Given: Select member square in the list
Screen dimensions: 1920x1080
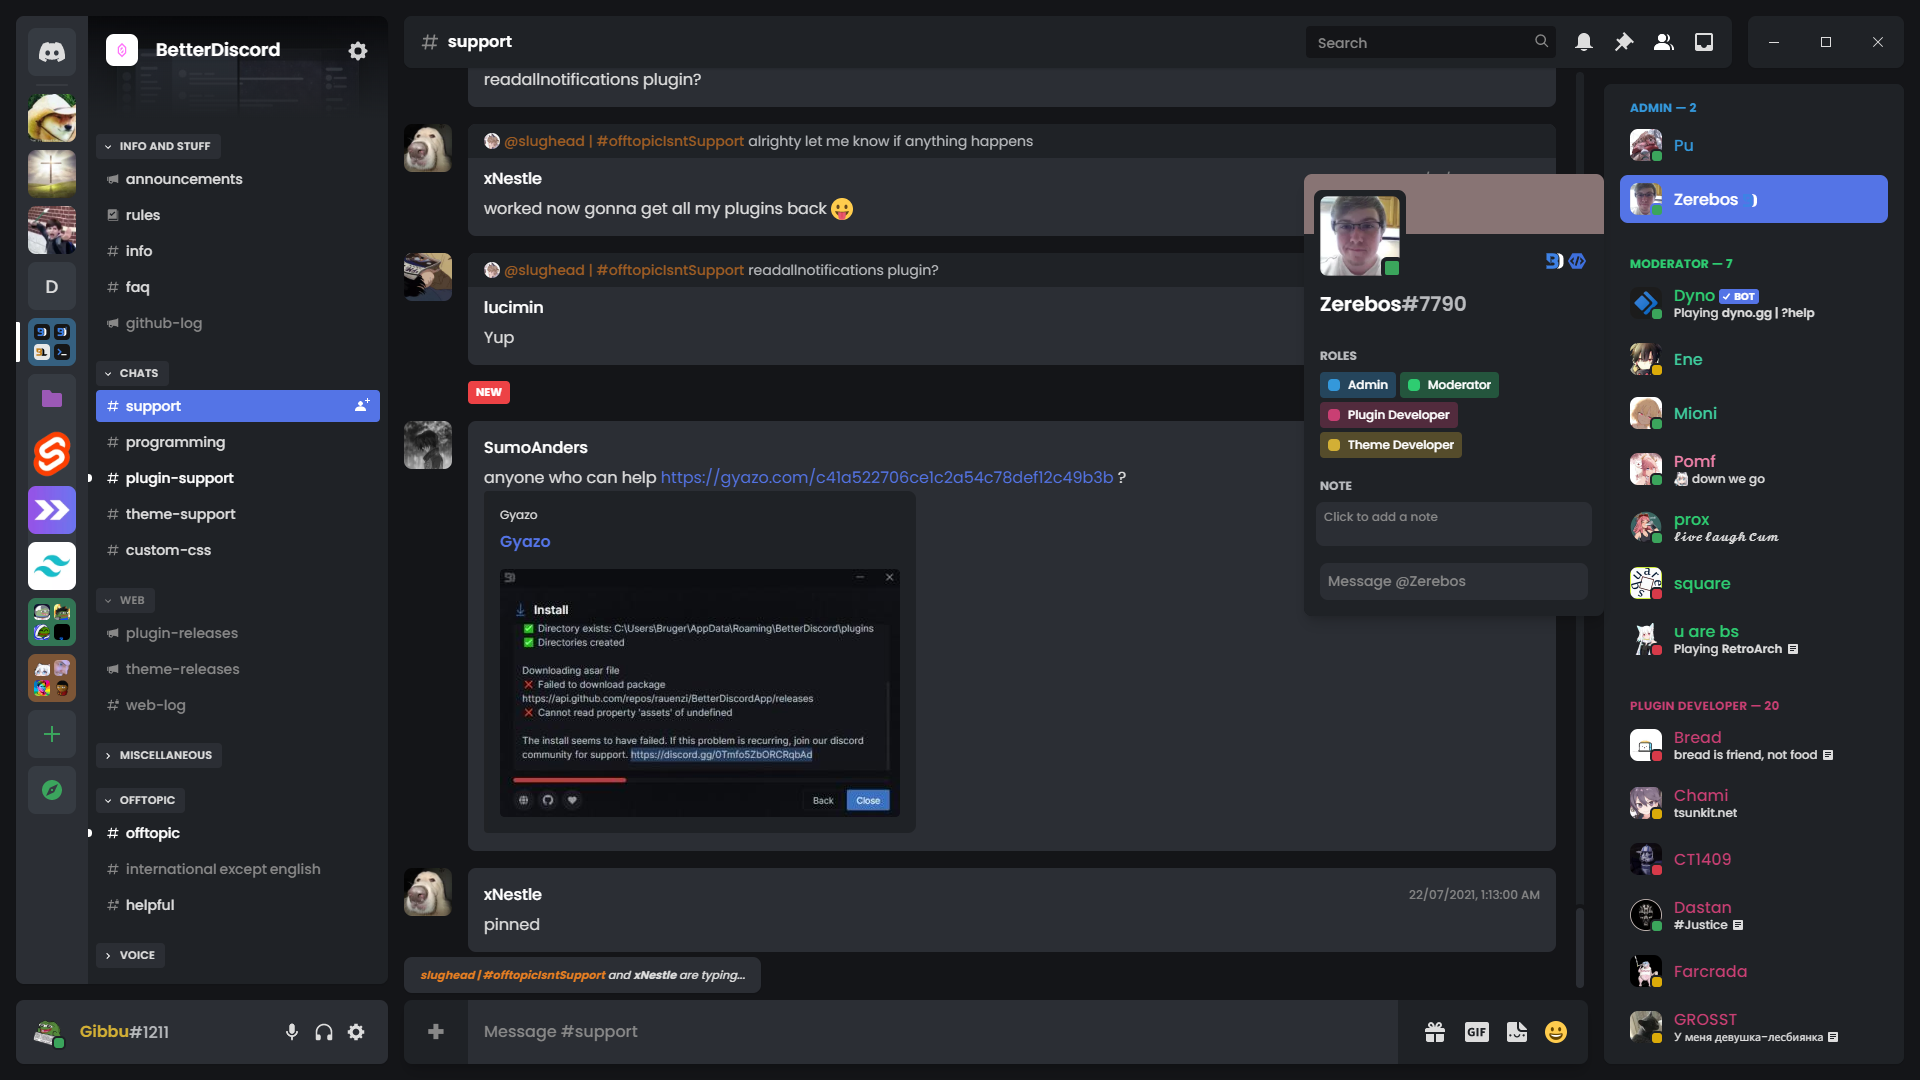Looking at the screenshot, I should point(1754,583).
